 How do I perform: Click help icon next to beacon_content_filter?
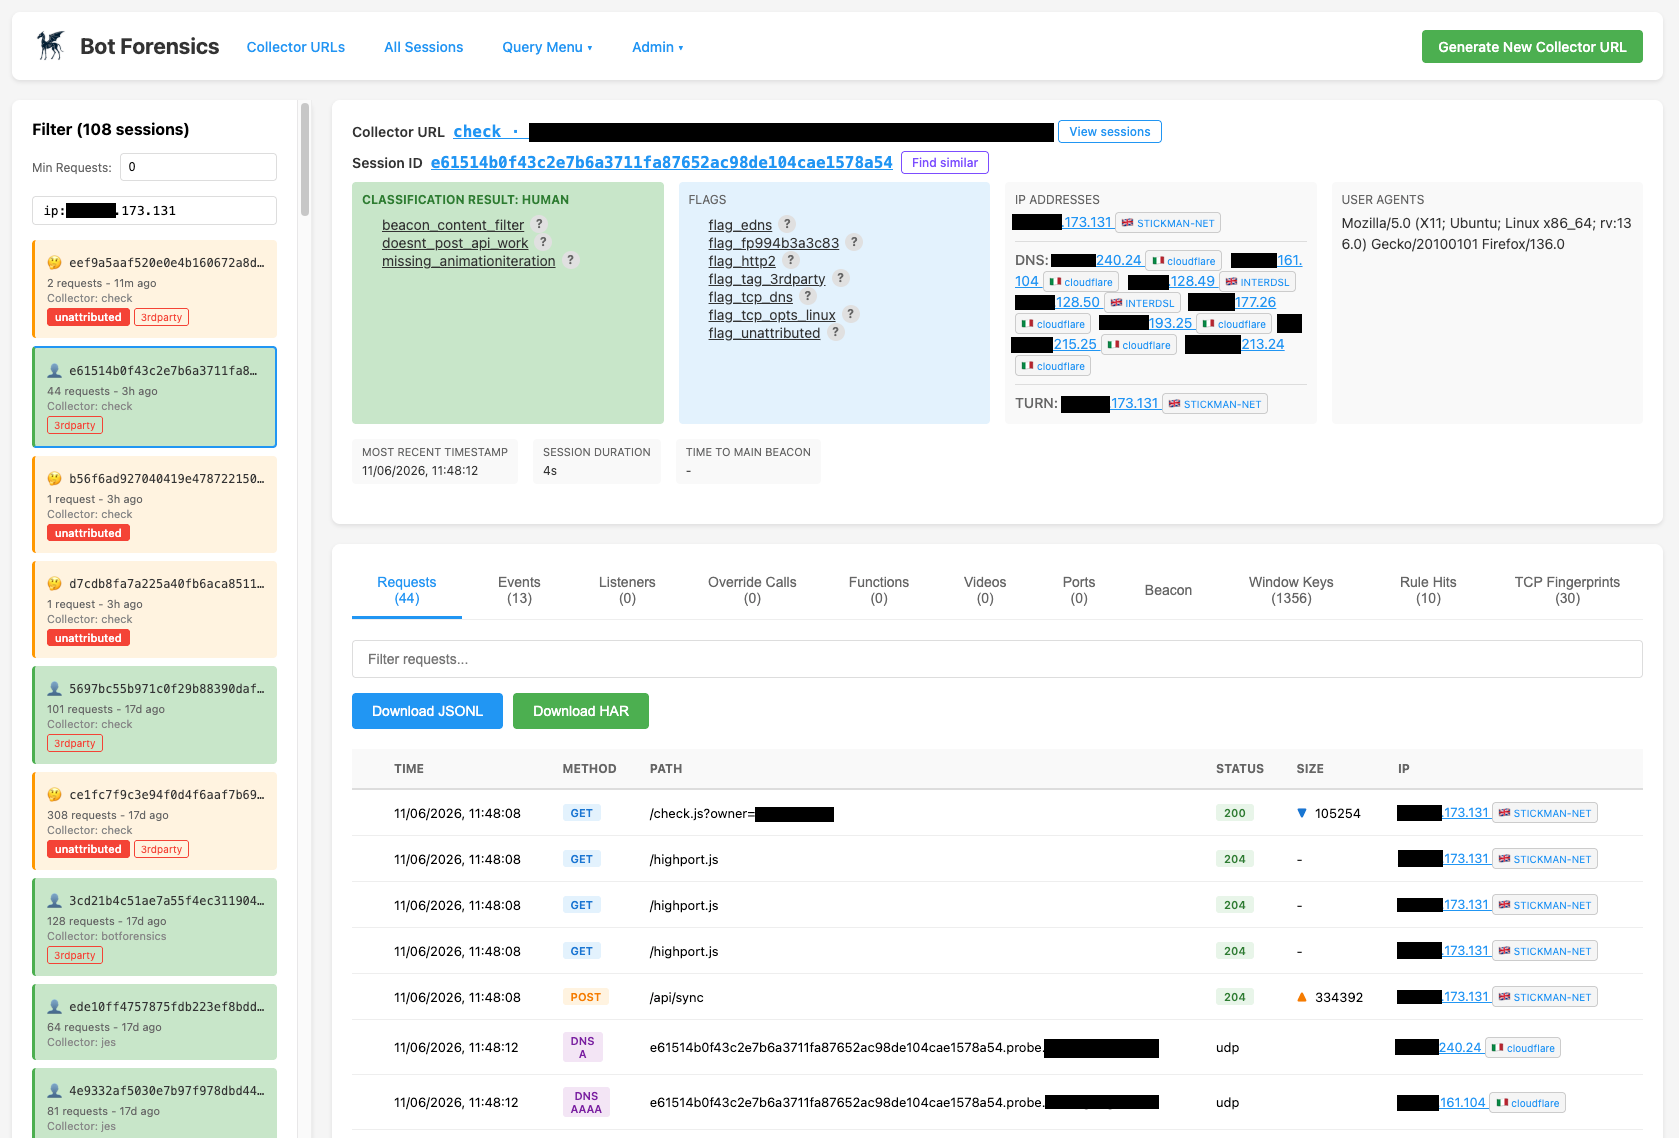point(540,224)
